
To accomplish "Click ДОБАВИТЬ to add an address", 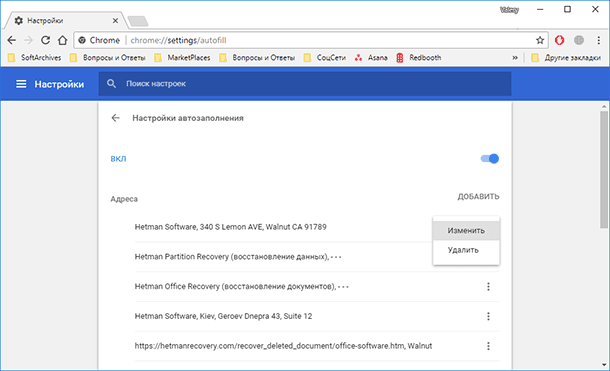I will 478,196.
